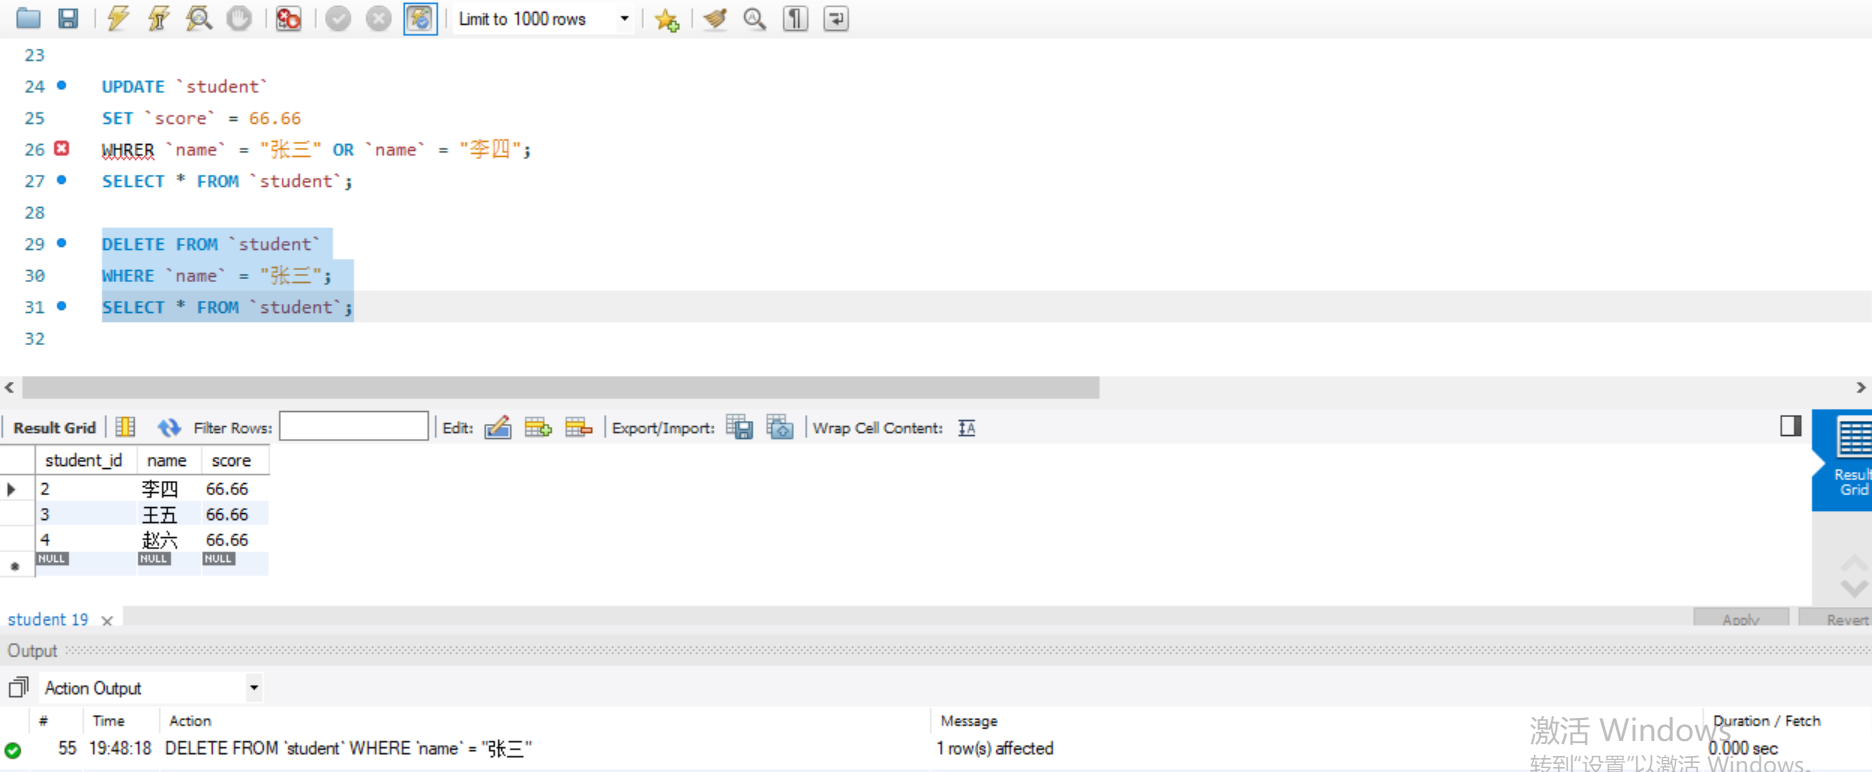Export recordset to external file icon
The height and width of the screenshot is (772, 1872).
point(740,427)
